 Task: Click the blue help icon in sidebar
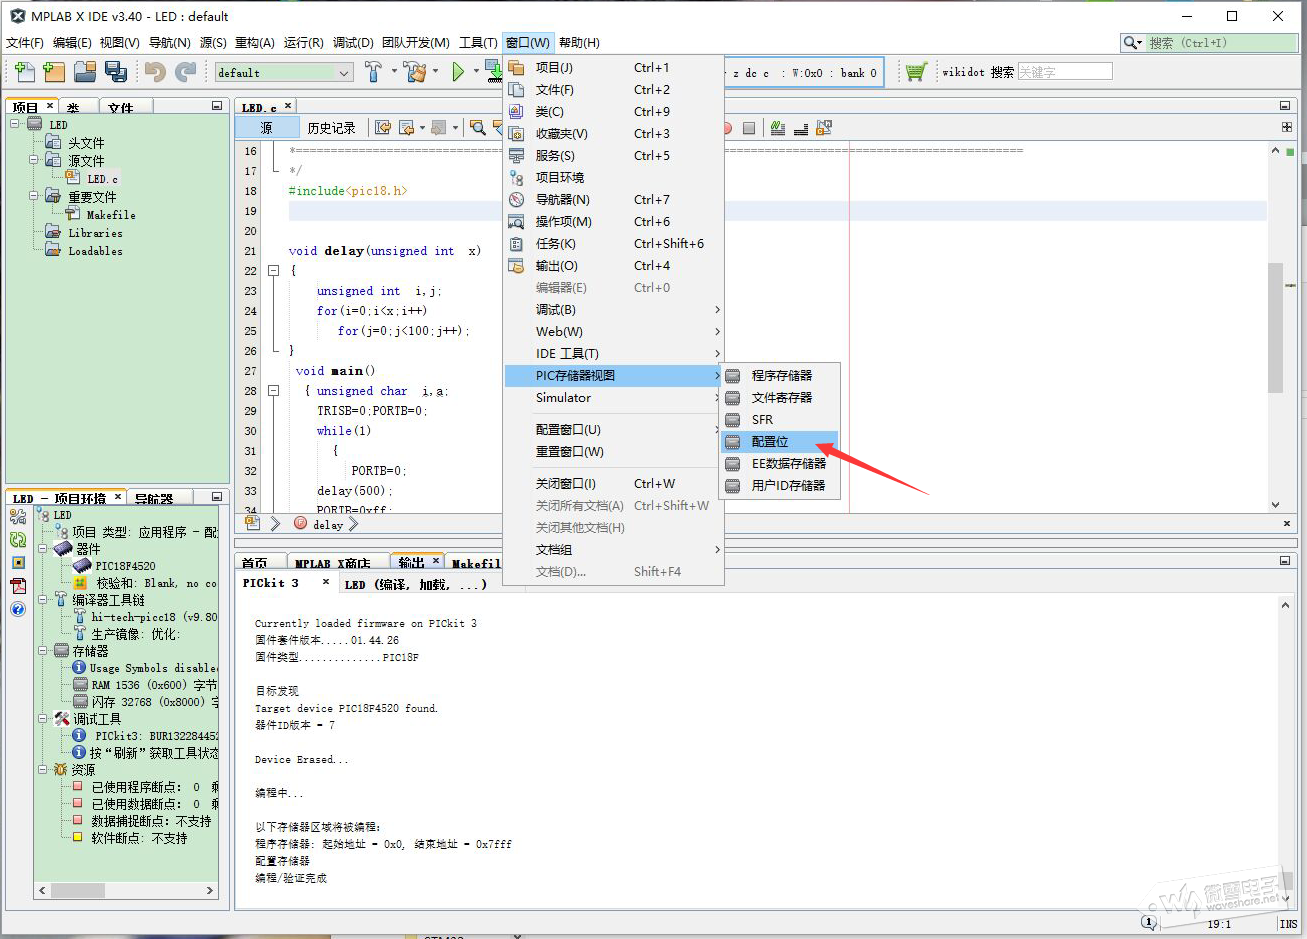coord(18,609)
